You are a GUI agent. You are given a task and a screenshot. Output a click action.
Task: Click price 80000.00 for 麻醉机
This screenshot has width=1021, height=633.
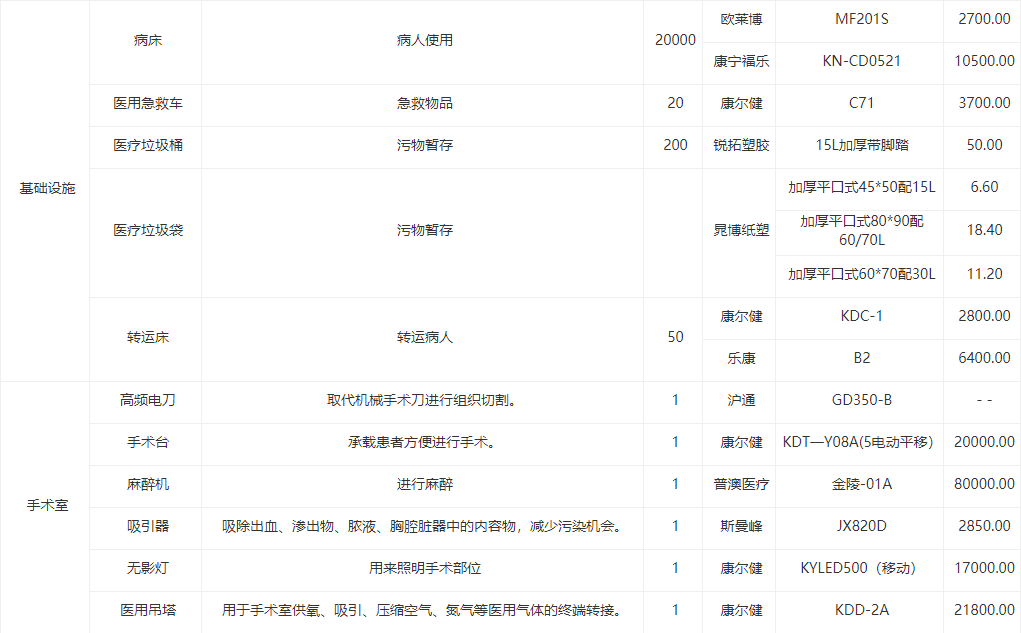click(x=984, y=485)
